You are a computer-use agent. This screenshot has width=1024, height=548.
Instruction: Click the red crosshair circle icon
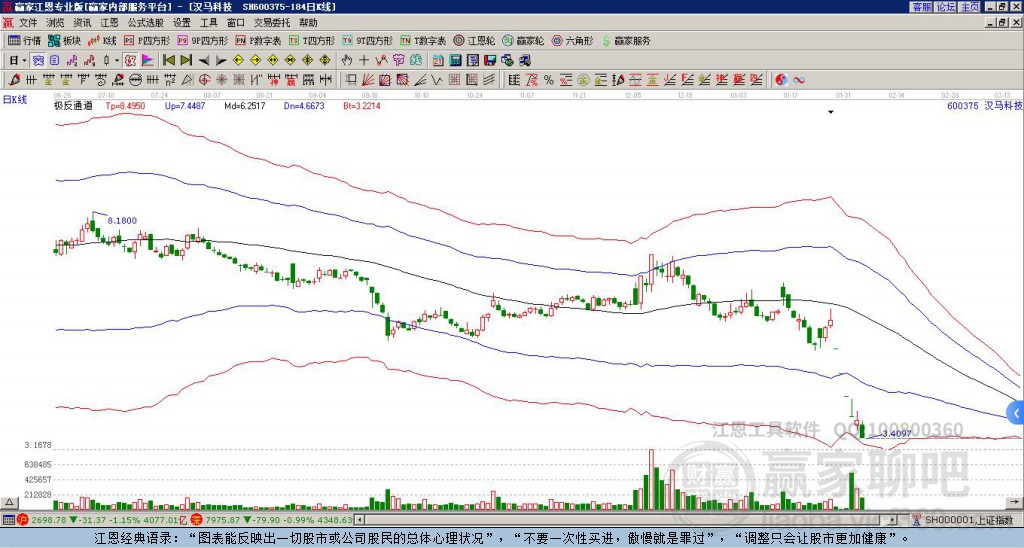coord(204,80)
